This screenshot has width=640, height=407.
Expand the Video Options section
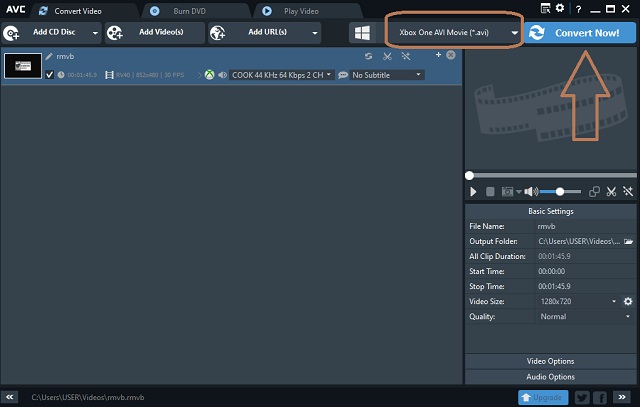point(551,361)
